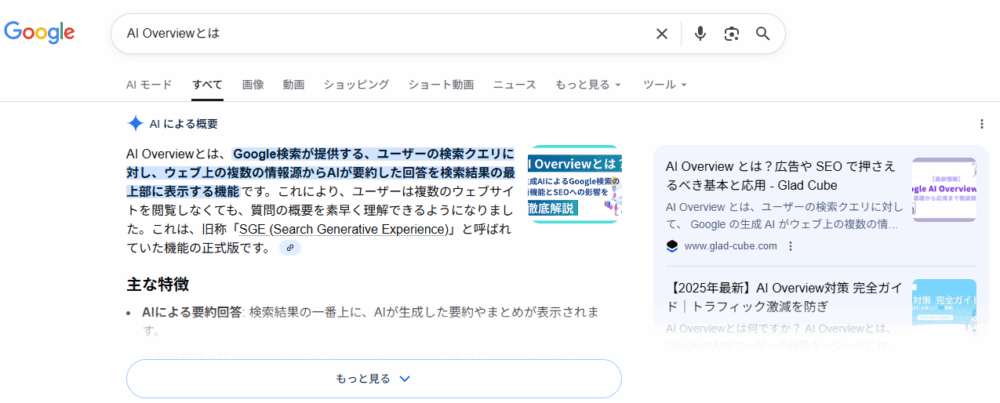The image size is (1000, 403).
Task: Start voice search with microphone icon
Action: pos(700,34)
